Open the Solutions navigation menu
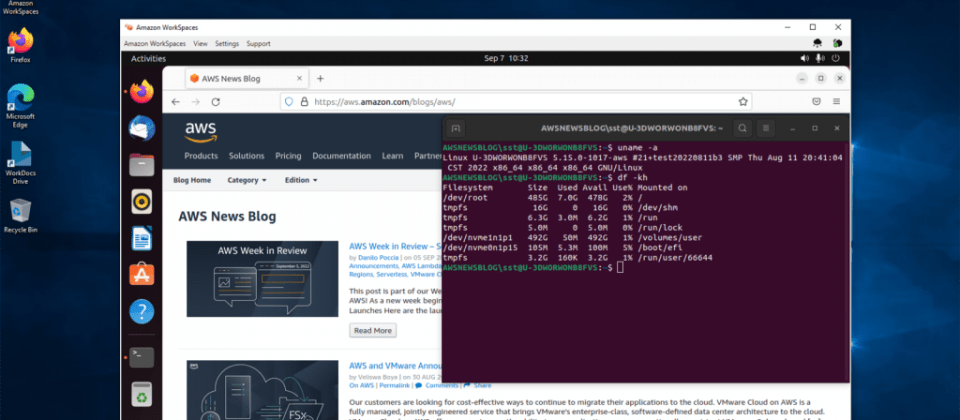This screenshot has width=960, height=420. (247, 156)
